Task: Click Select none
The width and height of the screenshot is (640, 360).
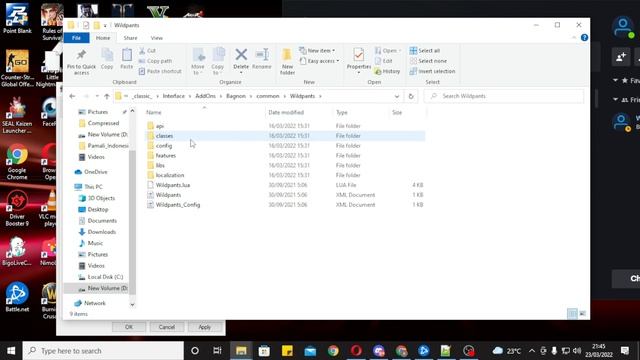Action: (x=428, y=61)
